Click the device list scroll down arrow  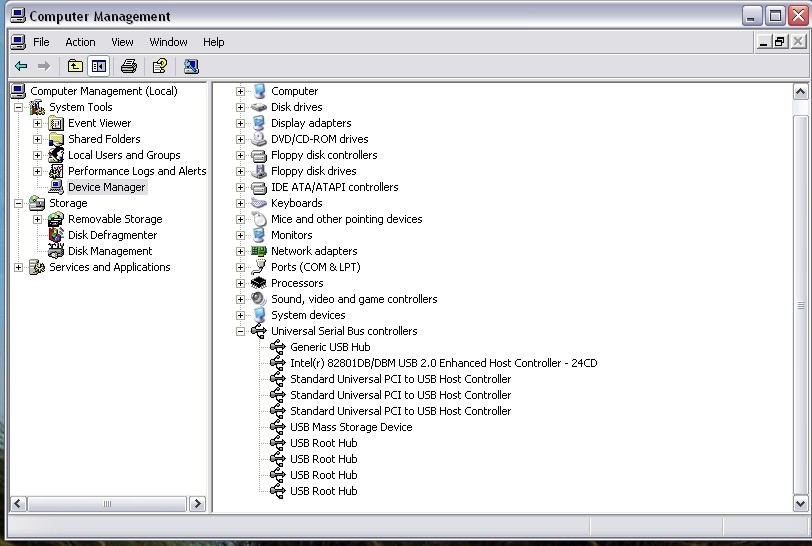[800, 503]
